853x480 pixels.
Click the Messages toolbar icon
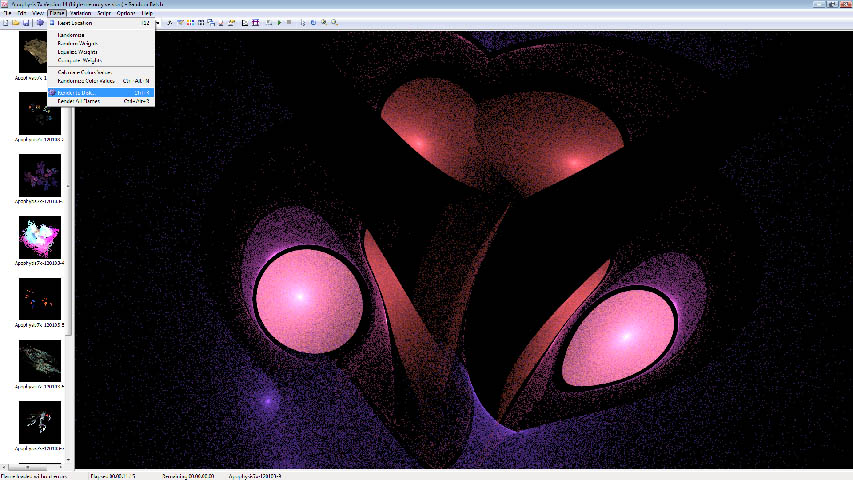[x=221, y=23]
